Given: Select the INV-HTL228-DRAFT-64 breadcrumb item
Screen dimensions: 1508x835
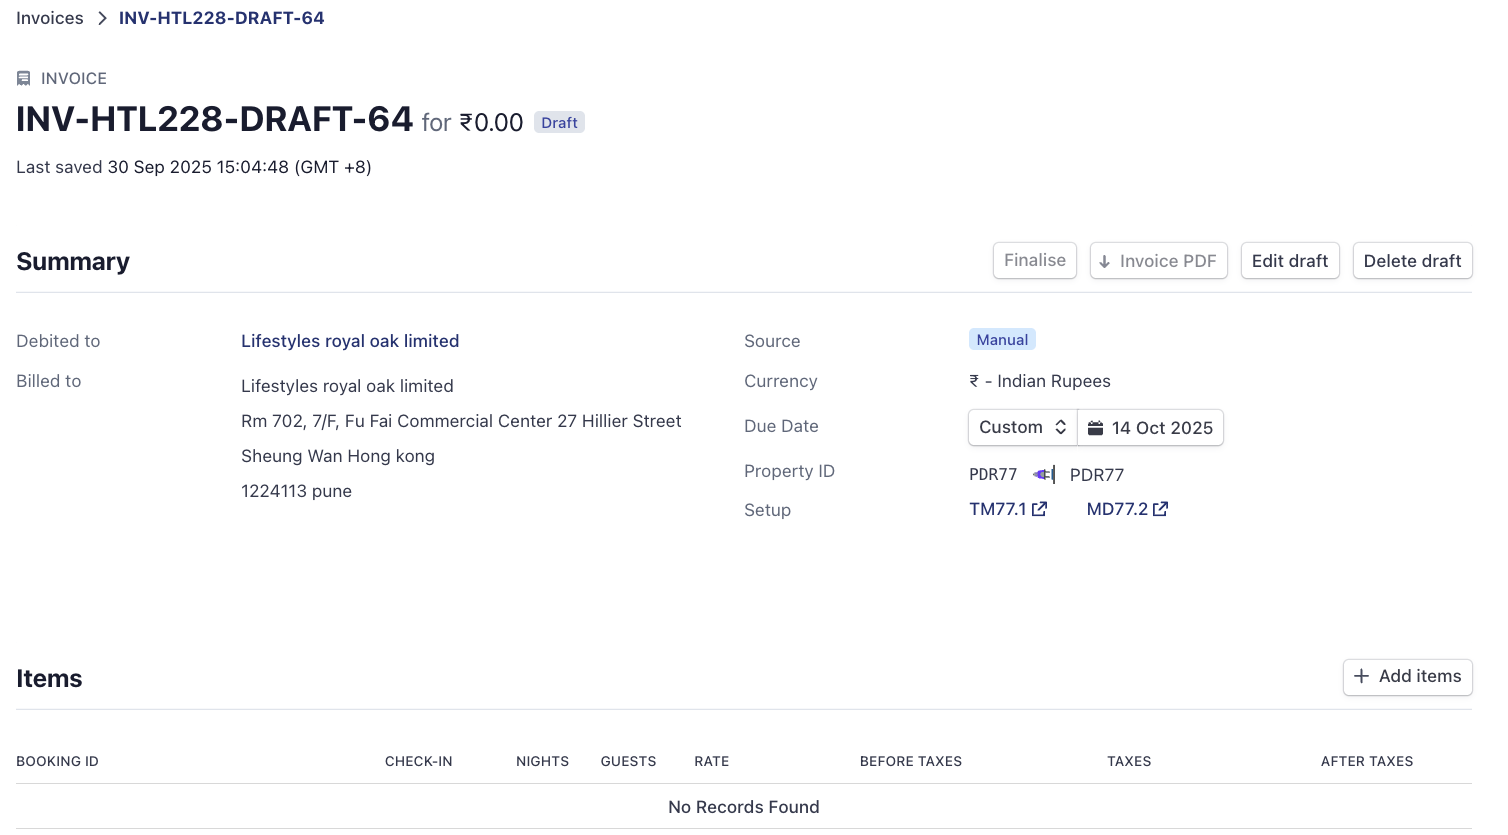Looking at the screenshot, I should pos(221,18).
